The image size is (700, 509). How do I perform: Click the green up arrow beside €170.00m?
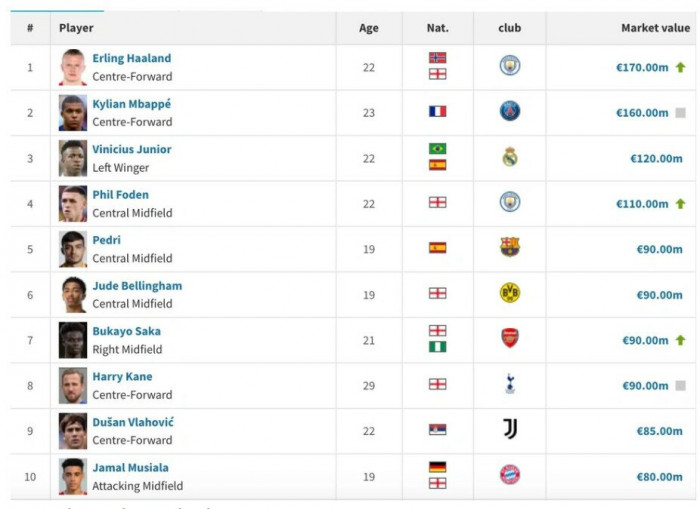click(x=680, y=68)
